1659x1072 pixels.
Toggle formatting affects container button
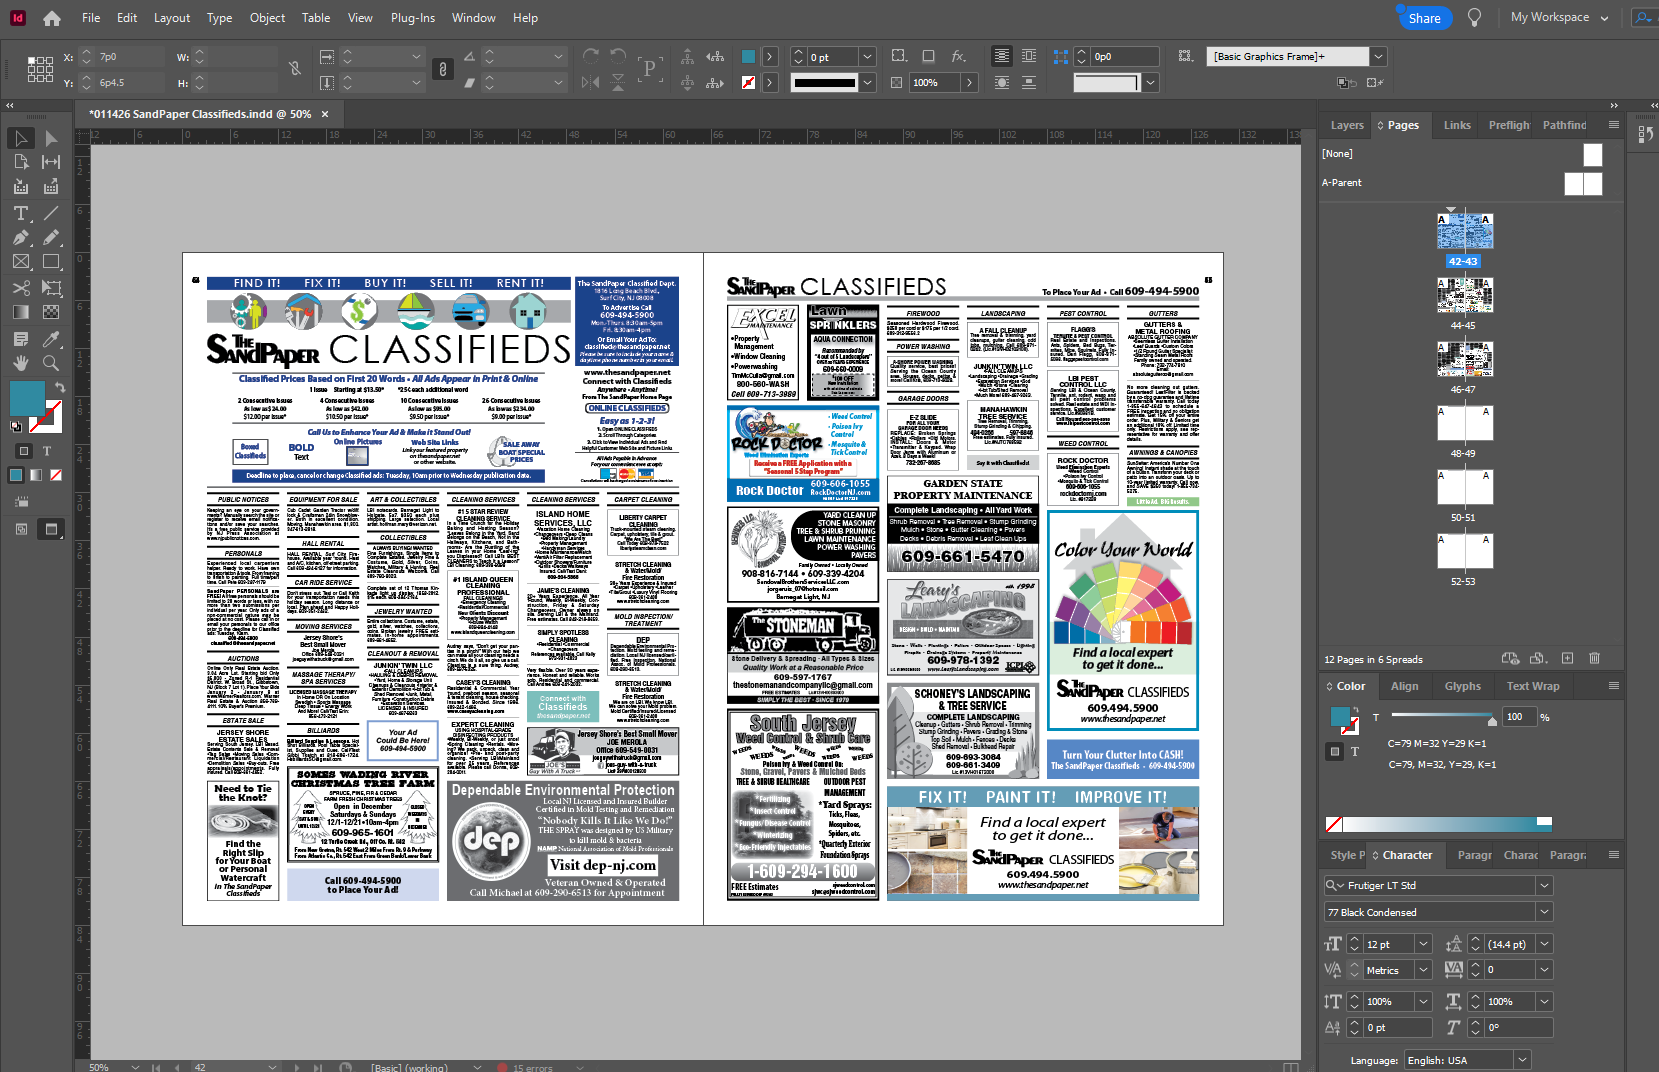point(24,451)
